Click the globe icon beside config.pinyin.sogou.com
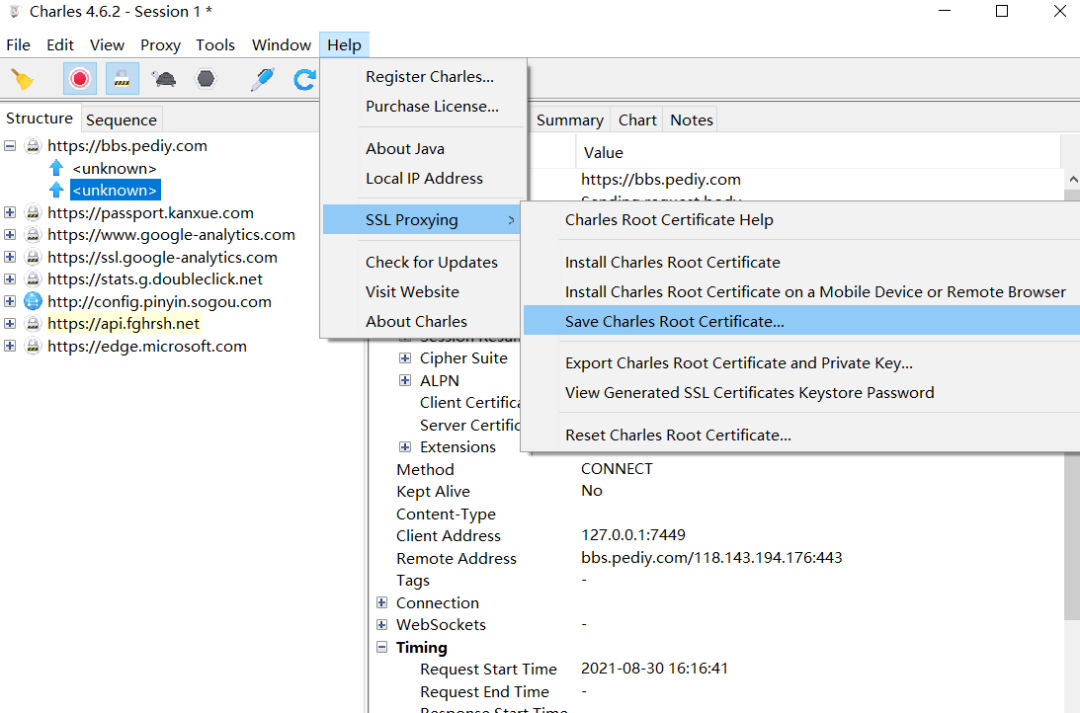 click(33, 301)
